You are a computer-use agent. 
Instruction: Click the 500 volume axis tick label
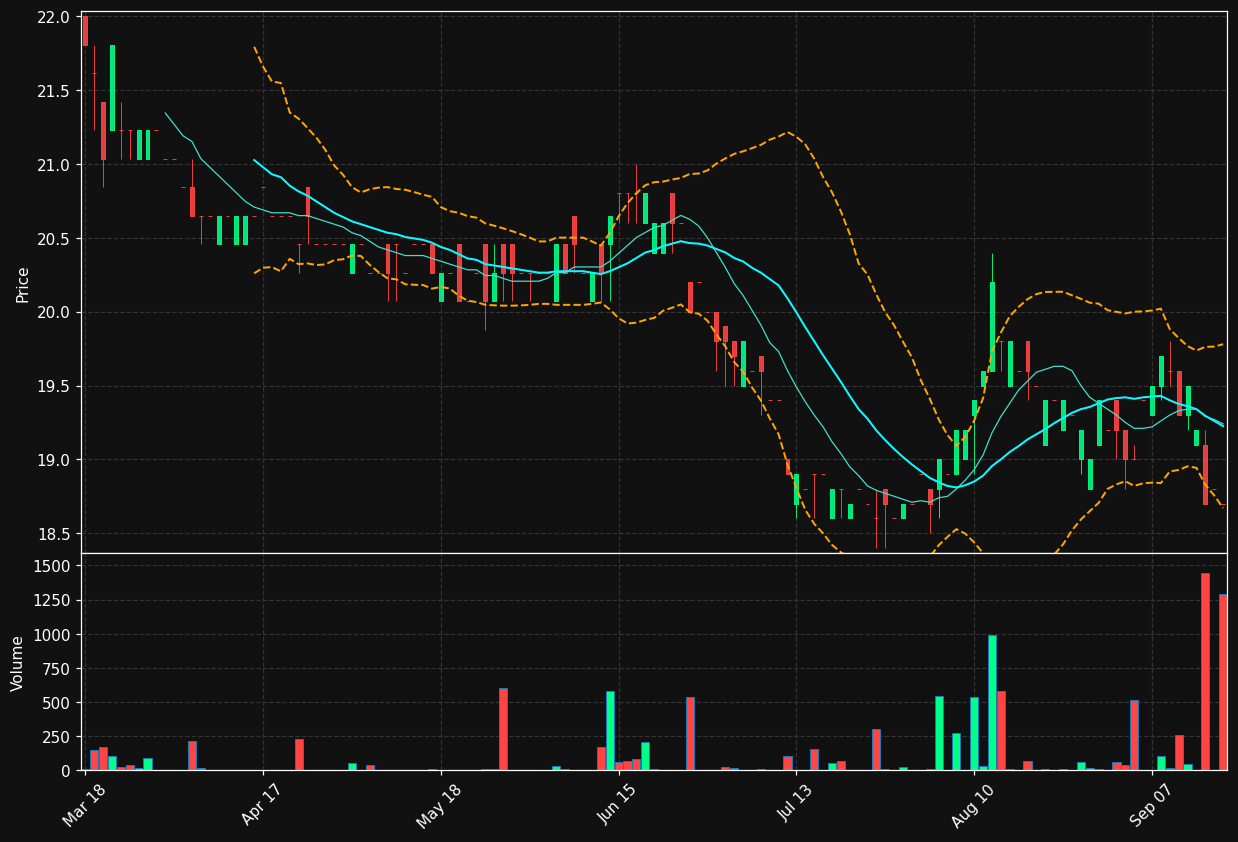point(57,703)
